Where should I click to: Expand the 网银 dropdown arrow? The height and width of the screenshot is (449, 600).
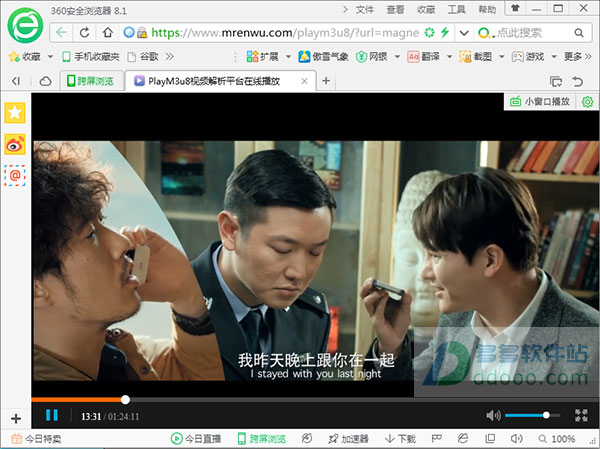click(x=397, y=57)
